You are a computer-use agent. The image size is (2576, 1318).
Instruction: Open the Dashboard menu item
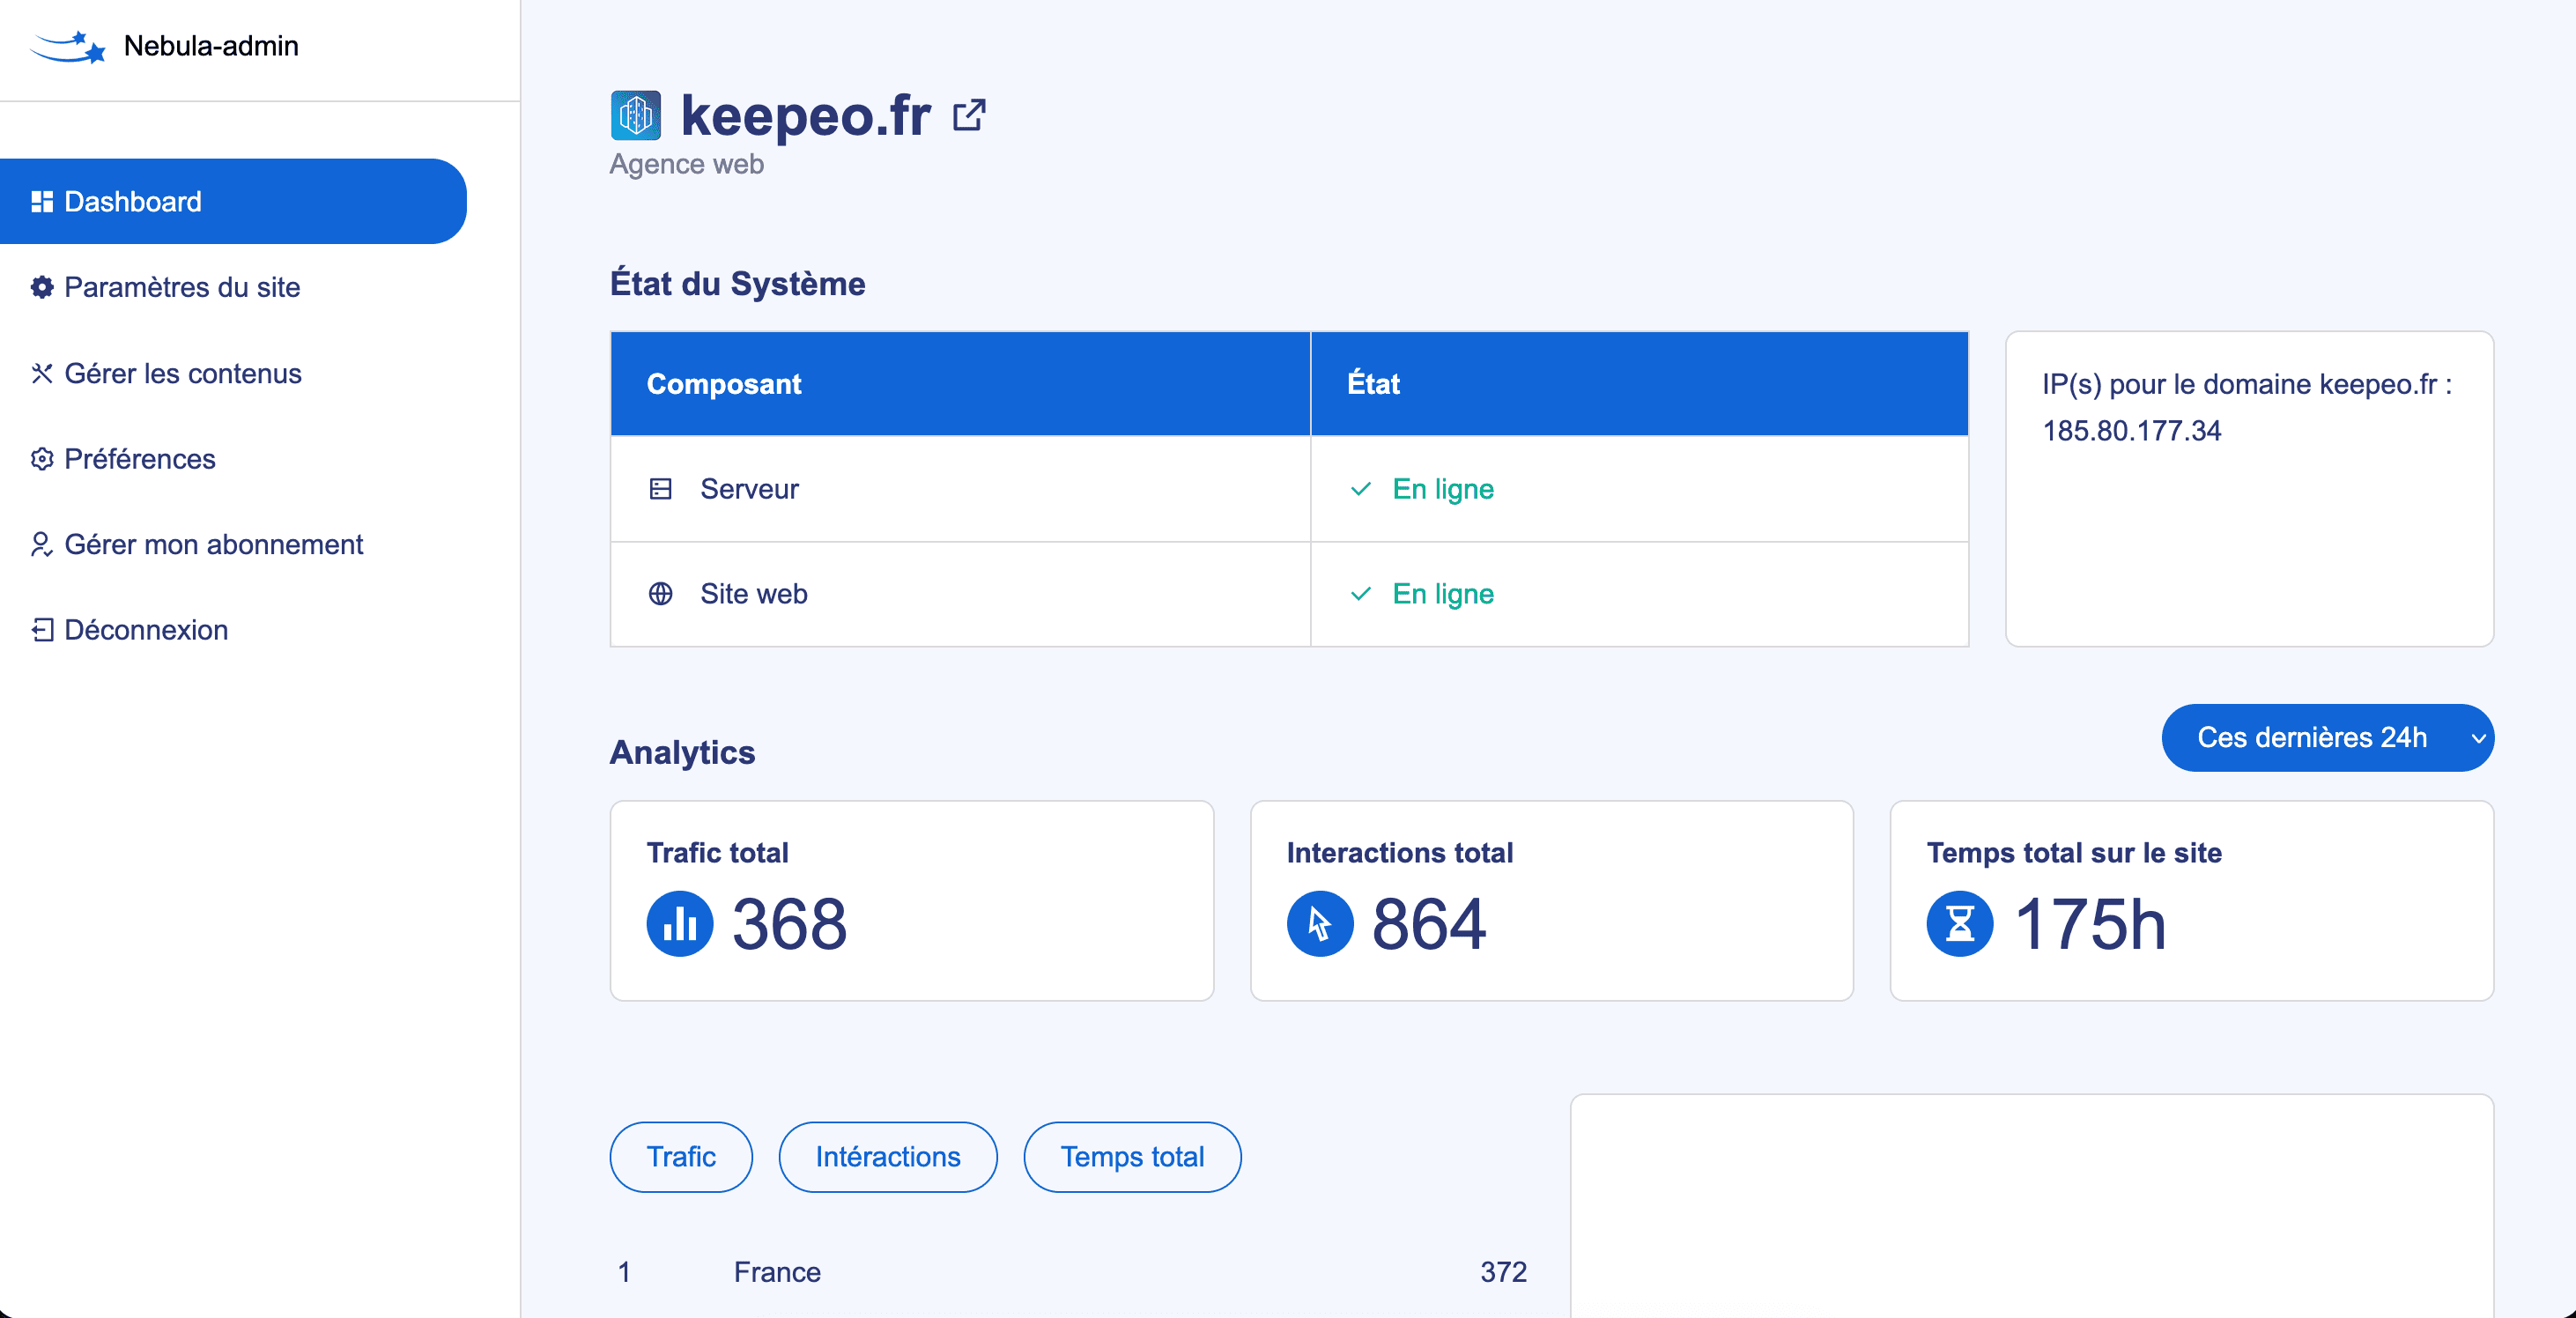233,201
